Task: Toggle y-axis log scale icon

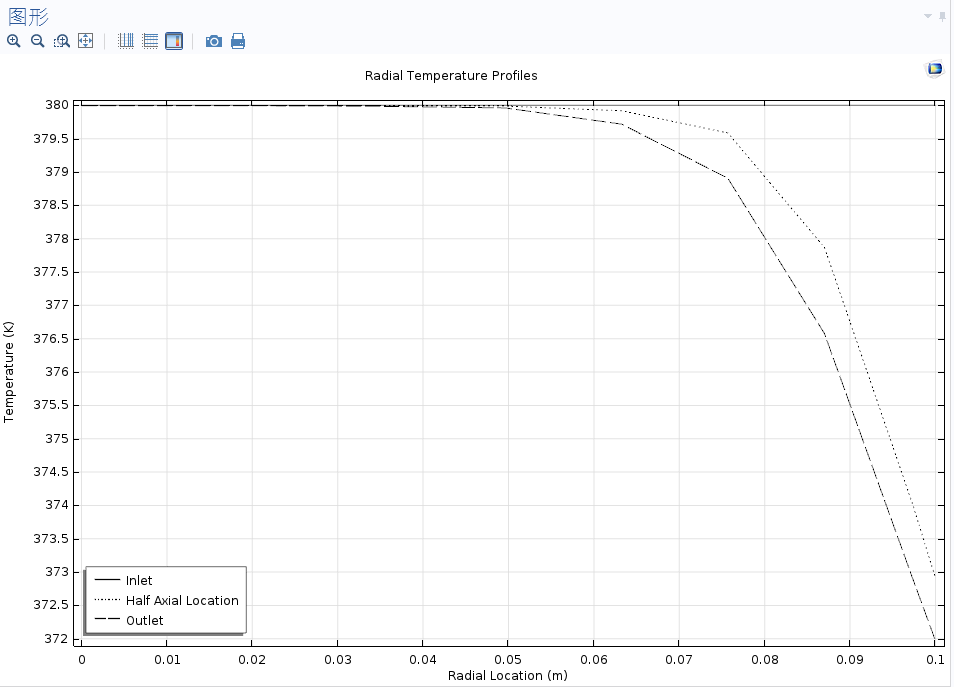Action: [x=150, y=41]
